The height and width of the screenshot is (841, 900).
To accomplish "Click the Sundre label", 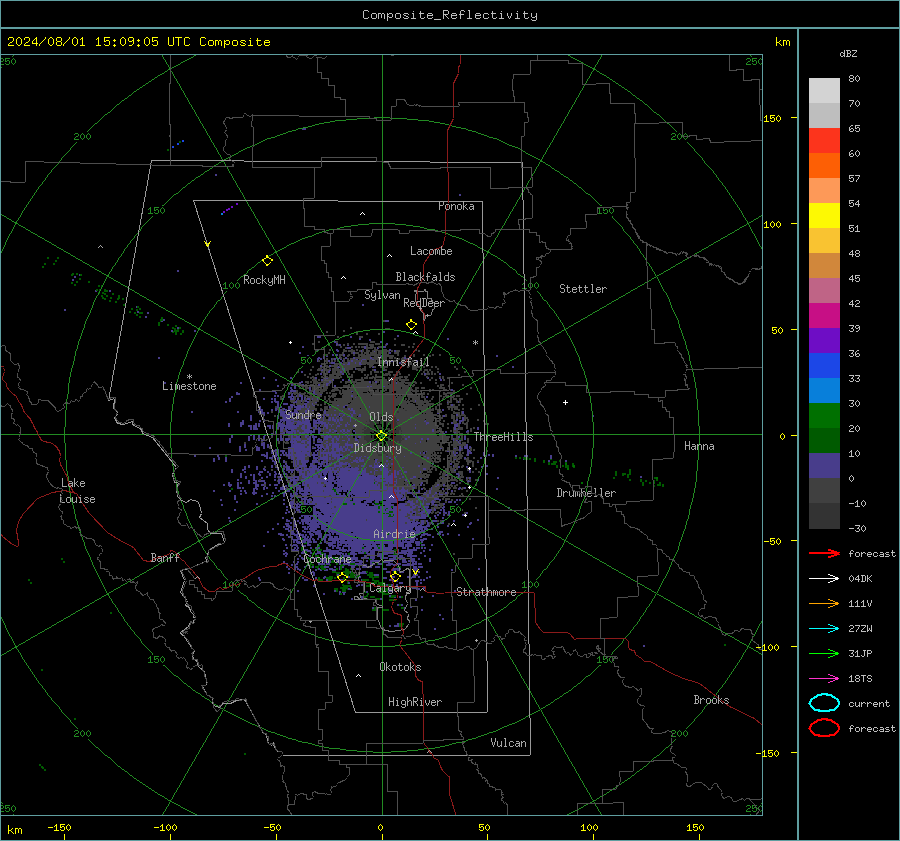I will (x=303, y=414).
